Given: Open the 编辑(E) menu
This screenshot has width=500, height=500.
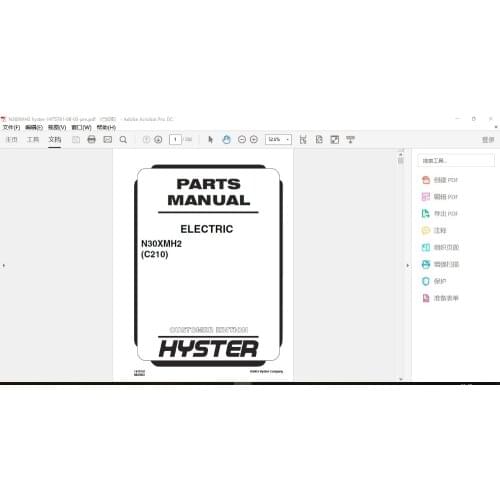Looking at the screenshot, I should (34, 127).
